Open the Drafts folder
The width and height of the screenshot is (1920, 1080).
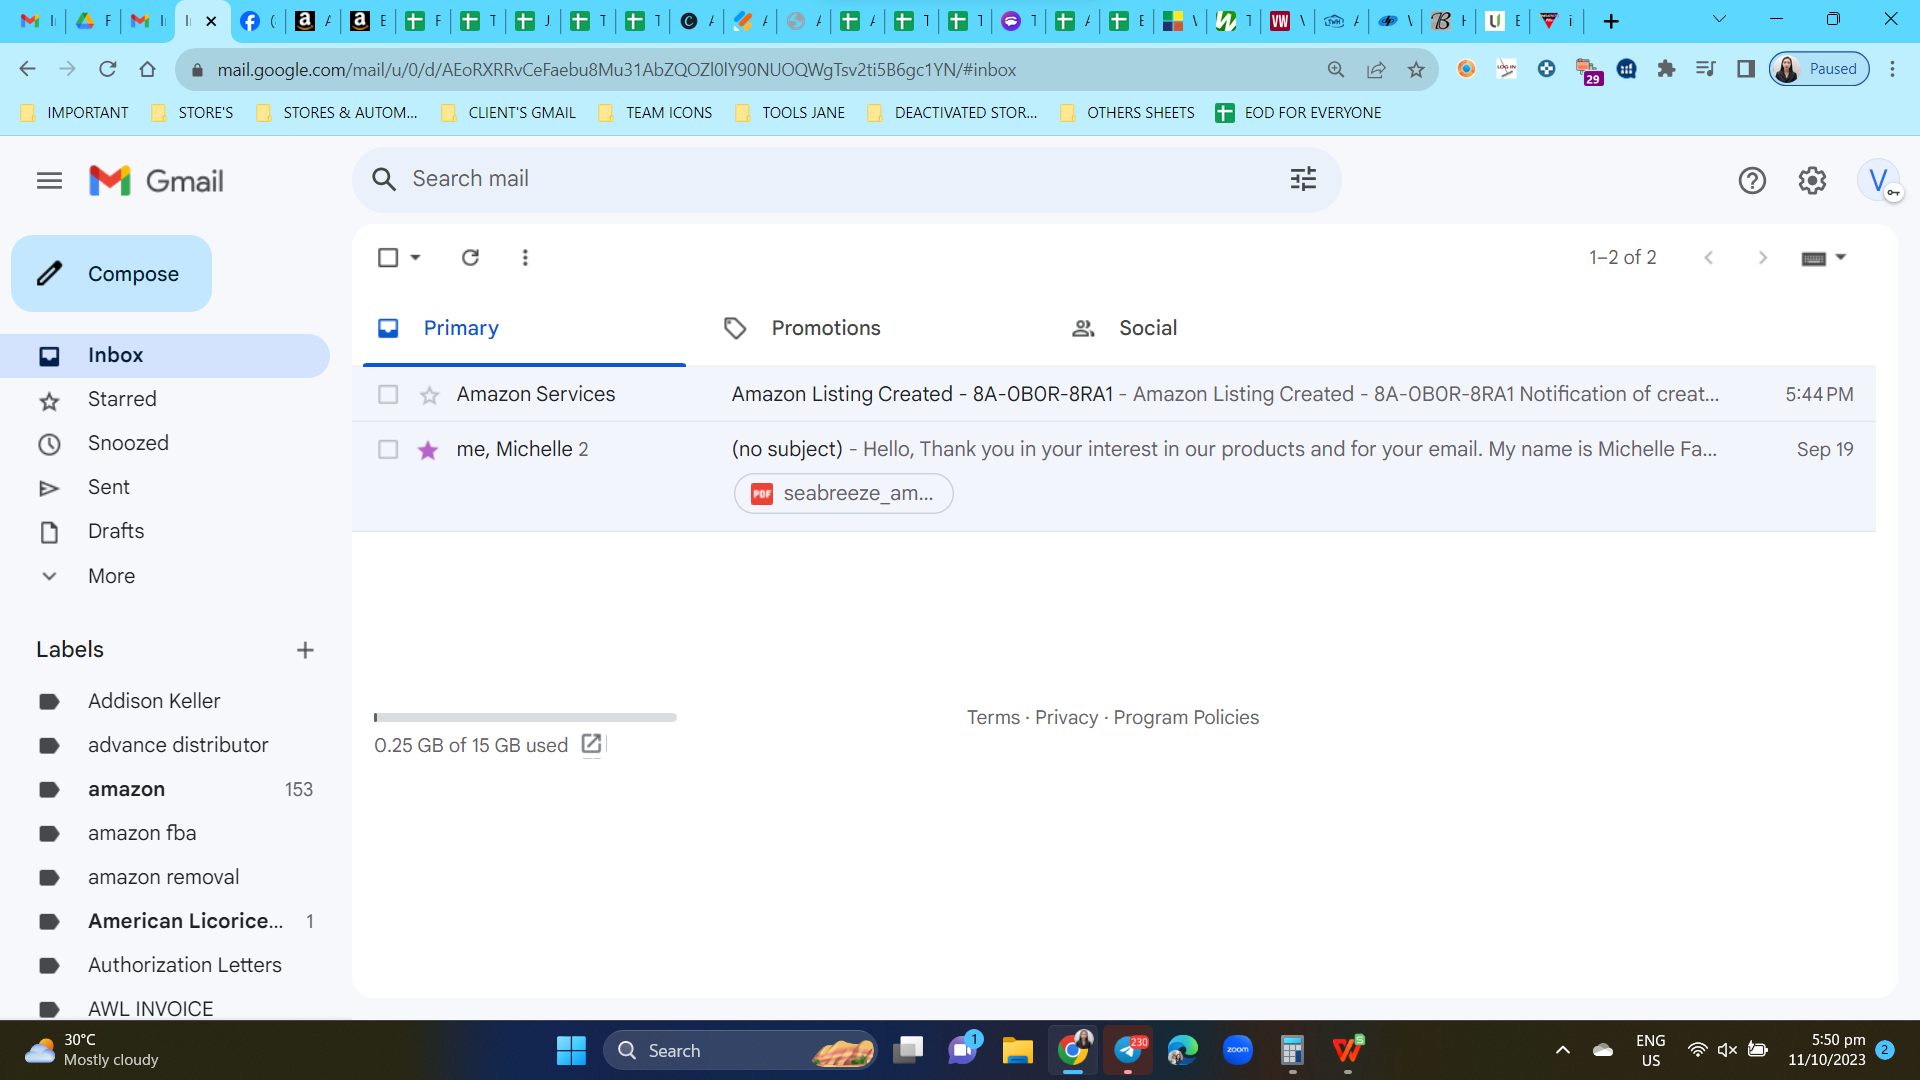(x=165, y=532)
